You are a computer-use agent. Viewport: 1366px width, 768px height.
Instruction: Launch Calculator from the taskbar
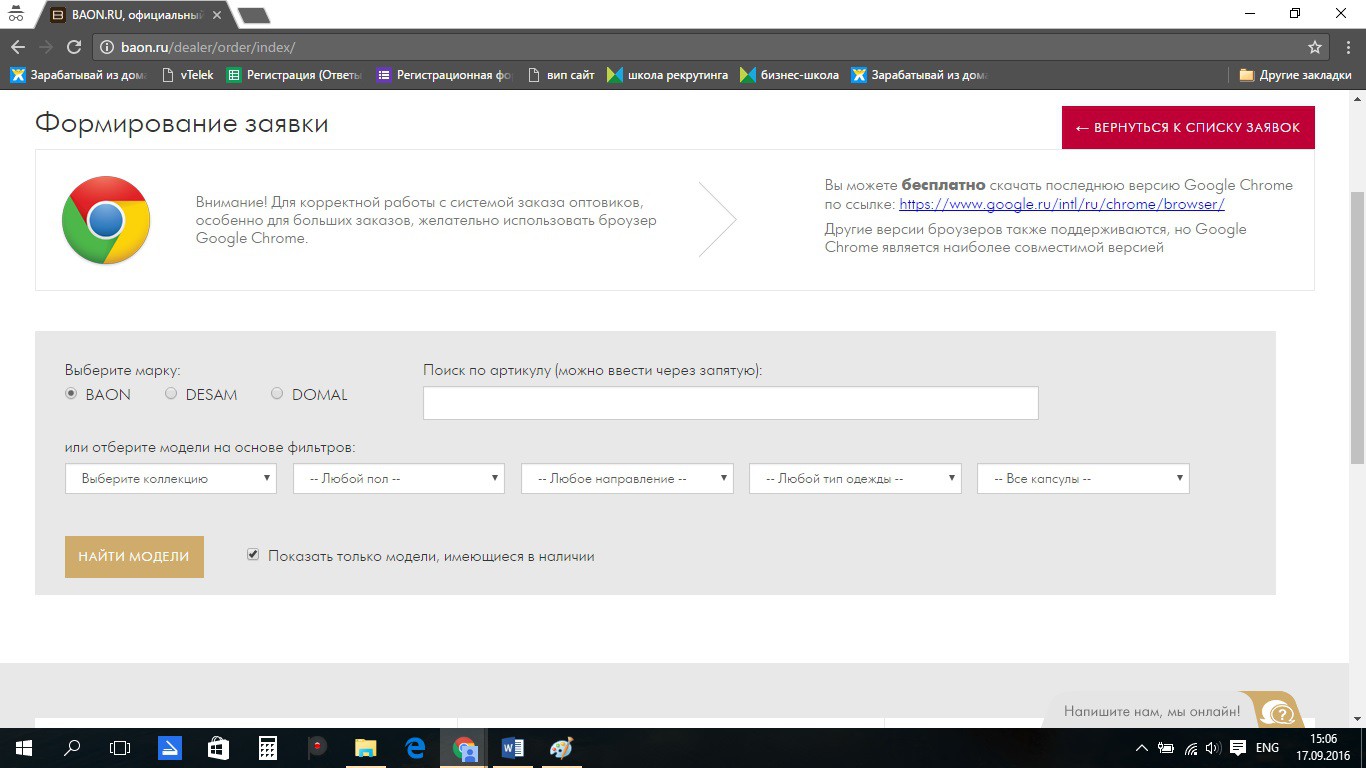[x=267, y=748]
